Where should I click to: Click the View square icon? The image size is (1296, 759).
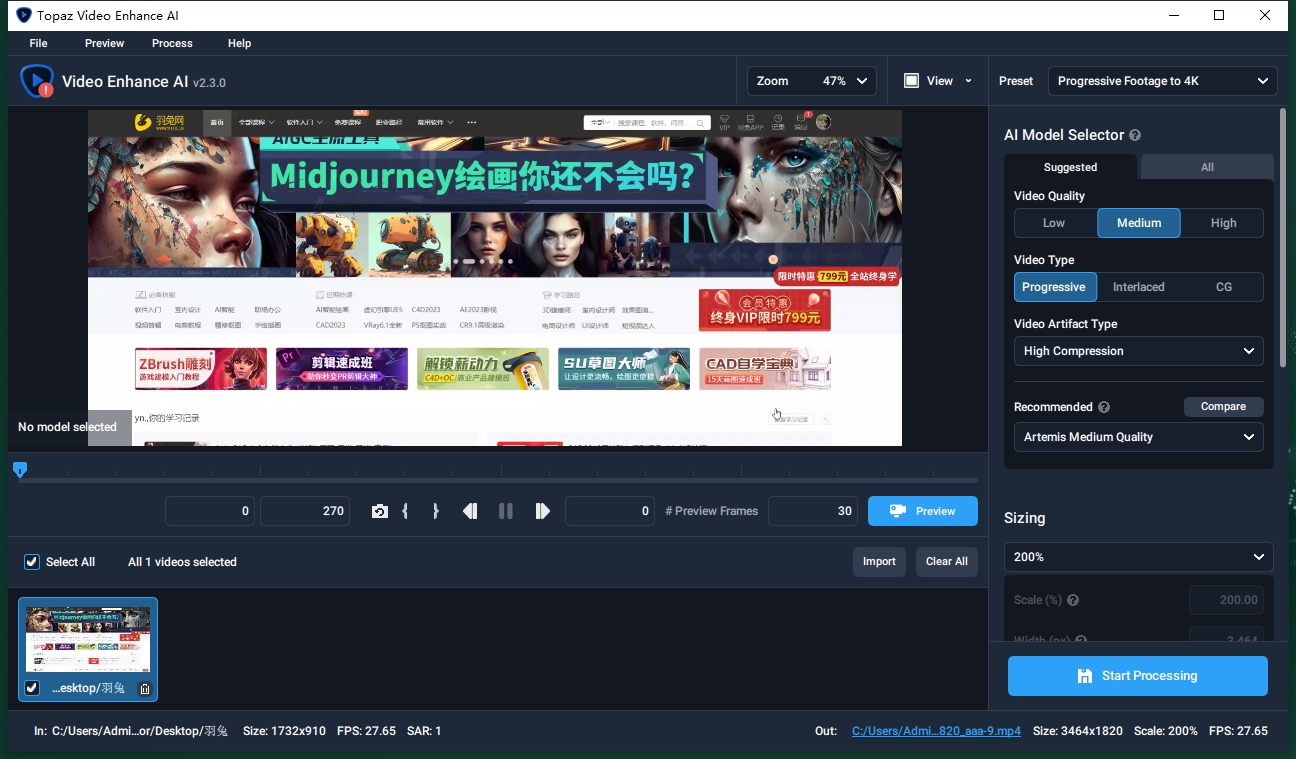(912, 81)
